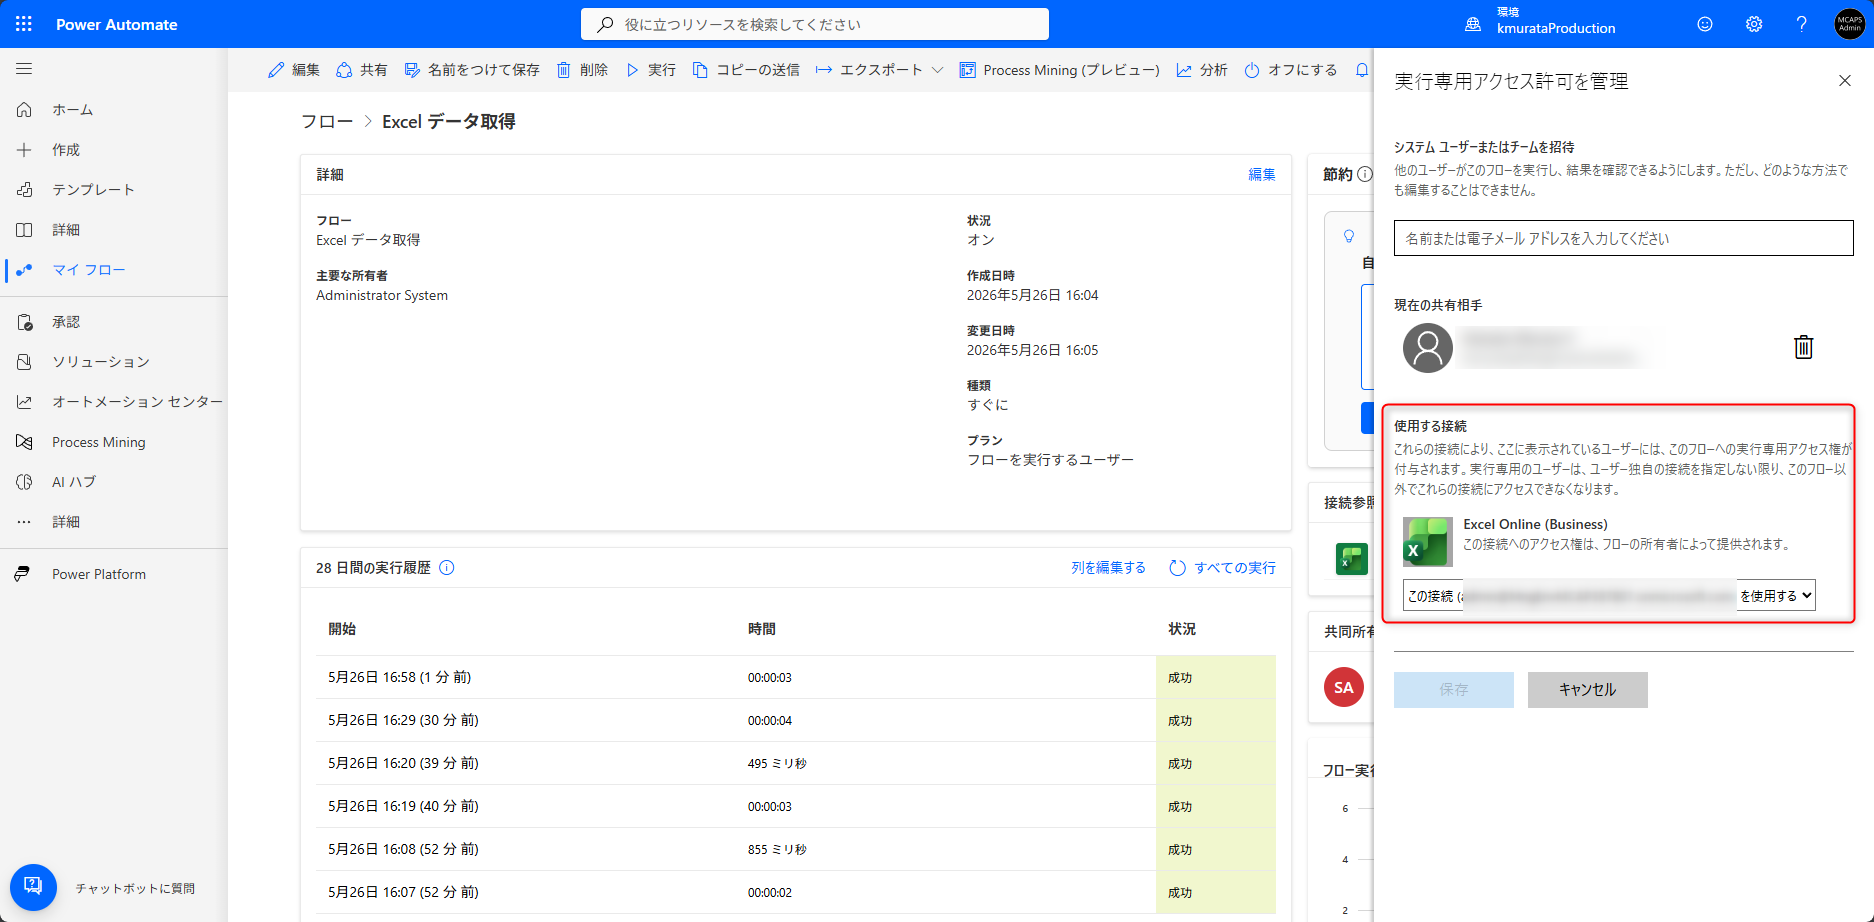Click the 編集 link in 詳細 card
Image resolution: width=1874 pixels, height=922 pixels.
tap(1262, 175)
